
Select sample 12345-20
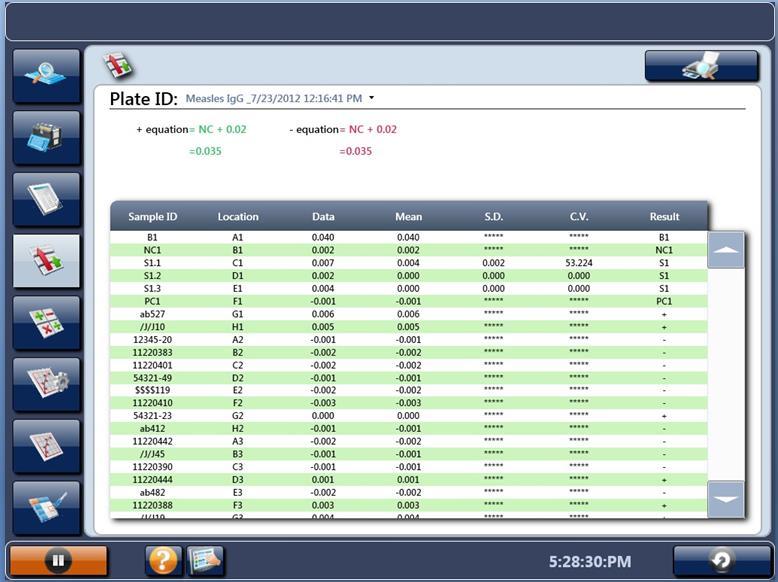152,340
